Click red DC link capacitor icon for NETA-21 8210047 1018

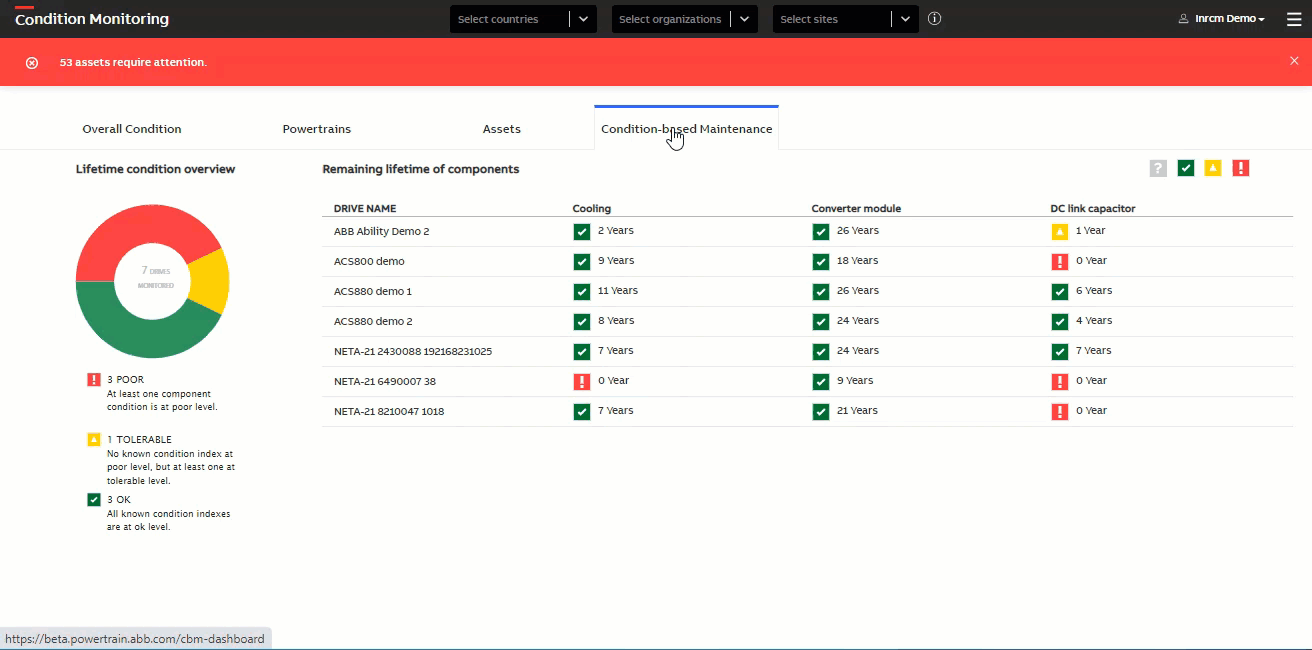coord(1060,411)
